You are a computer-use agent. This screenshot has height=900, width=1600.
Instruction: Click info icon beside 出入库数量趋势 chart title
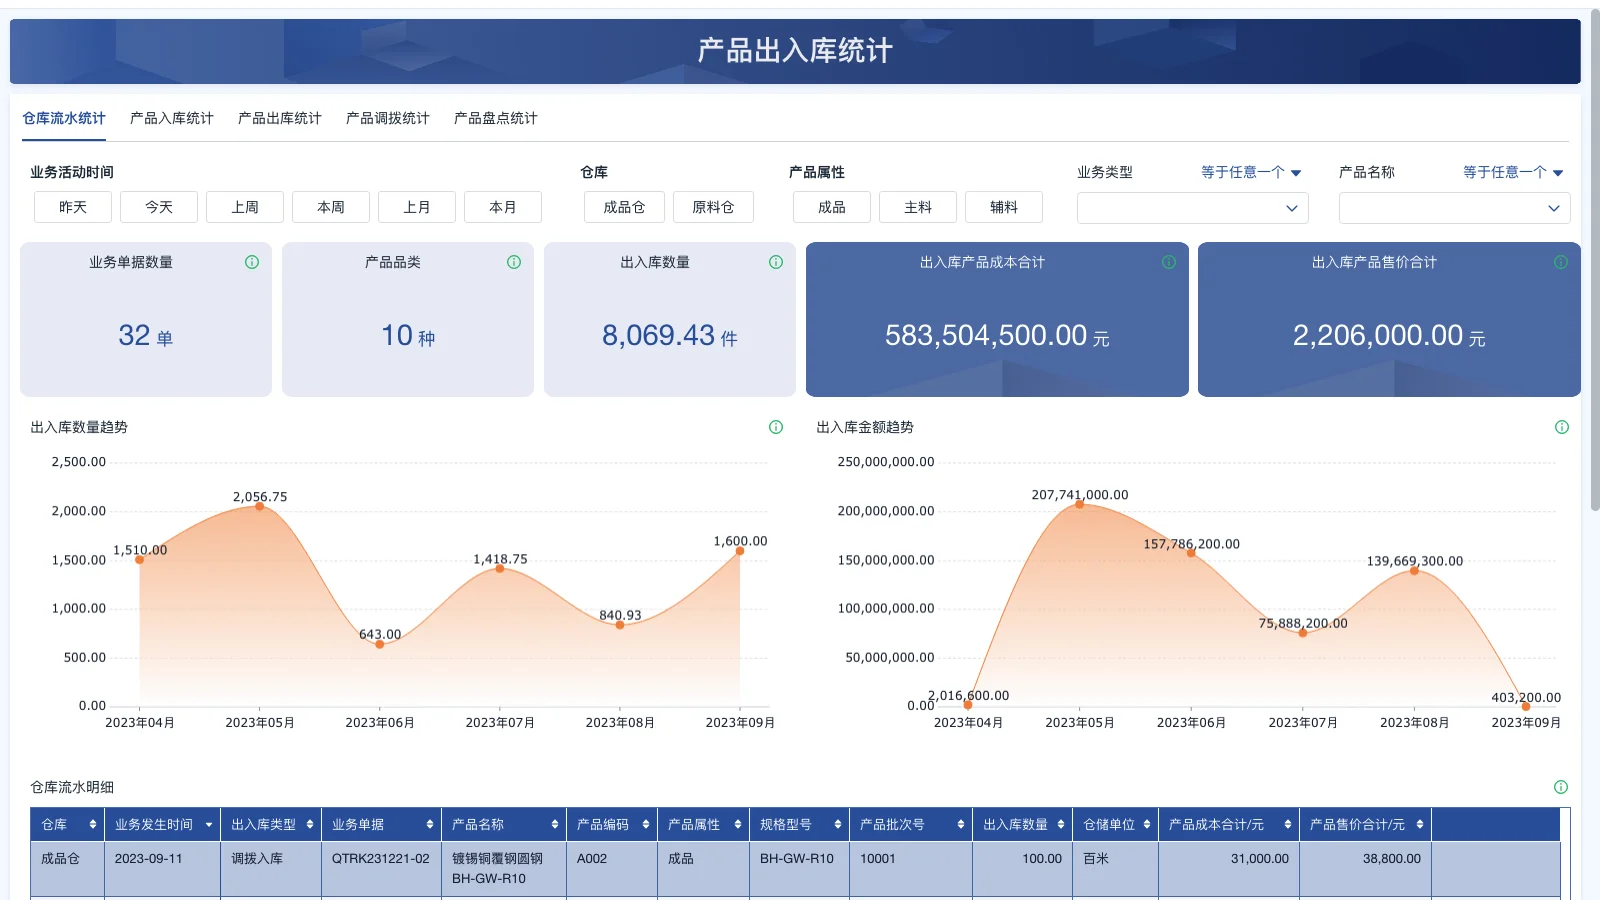coord(775,427)
